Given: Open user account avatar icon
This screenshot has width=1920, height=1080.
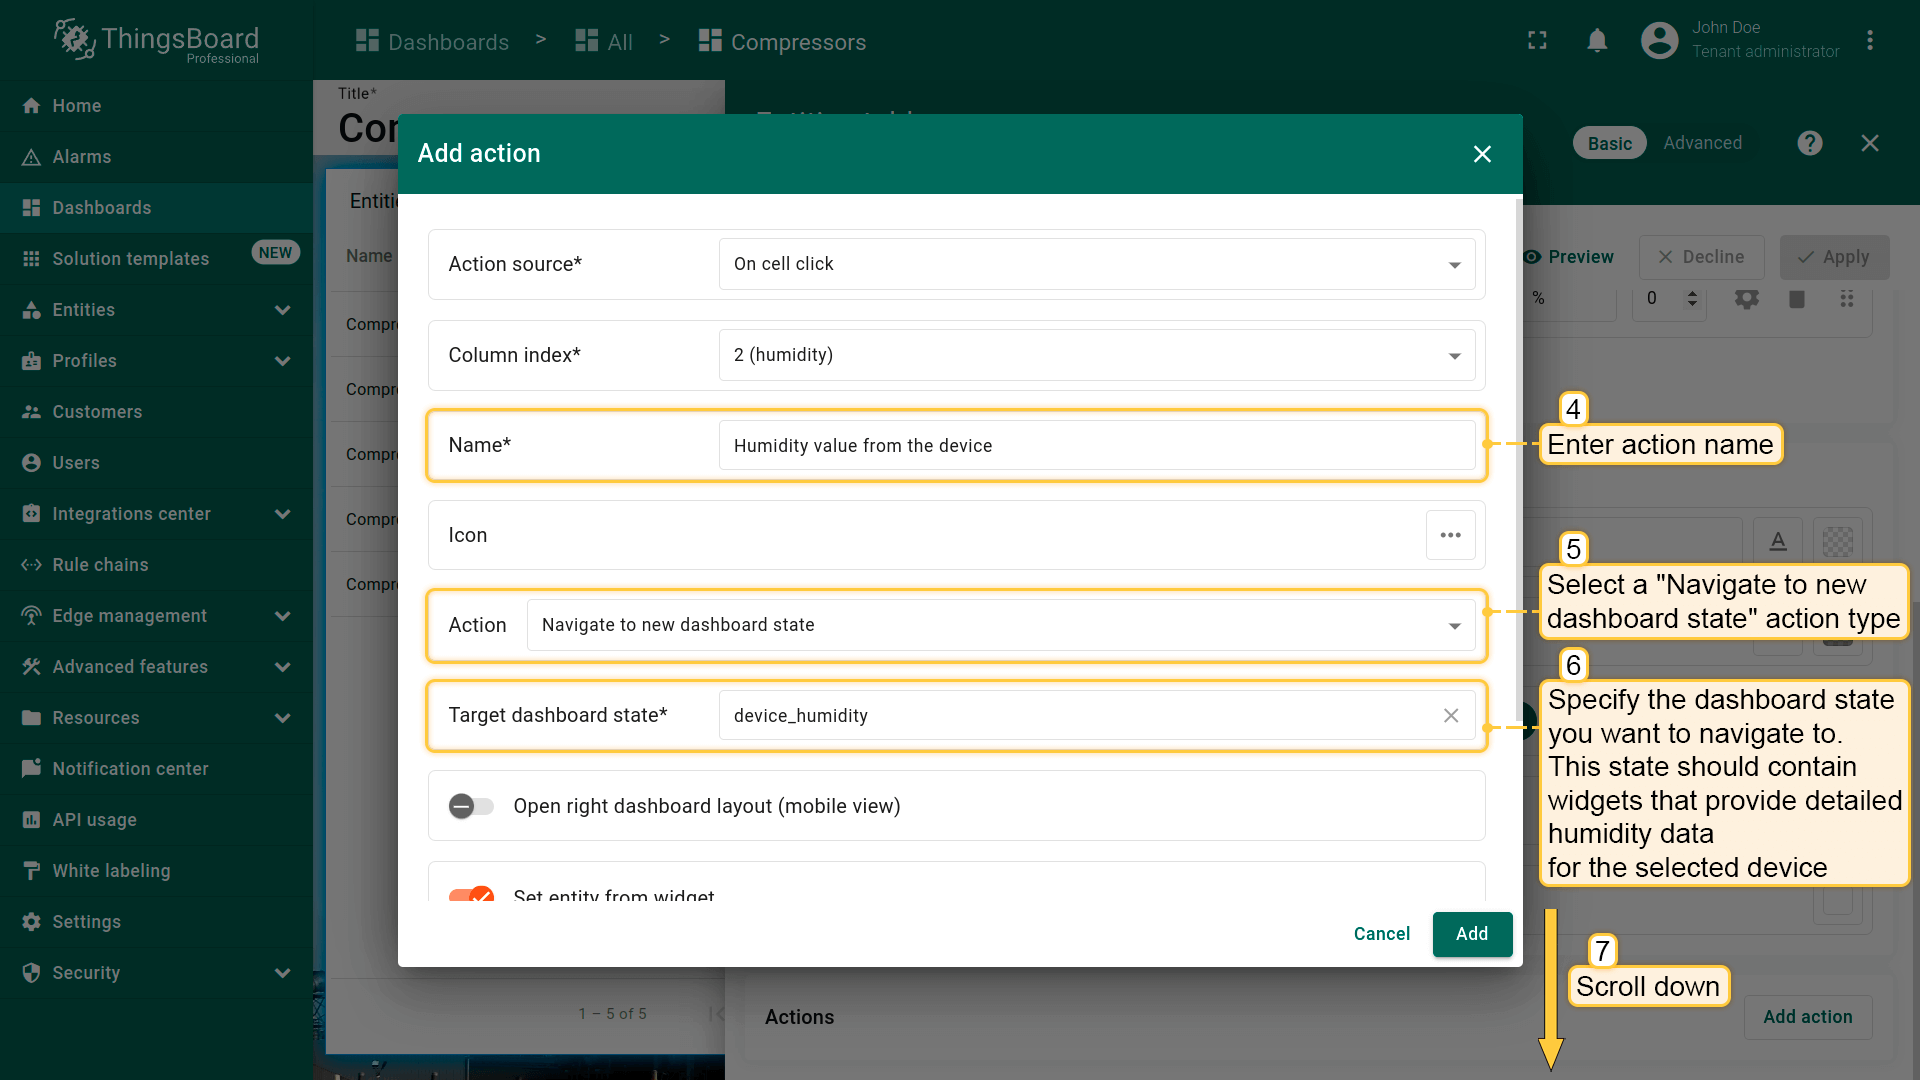Looking at the screenshot, I should coord(1659,41).
